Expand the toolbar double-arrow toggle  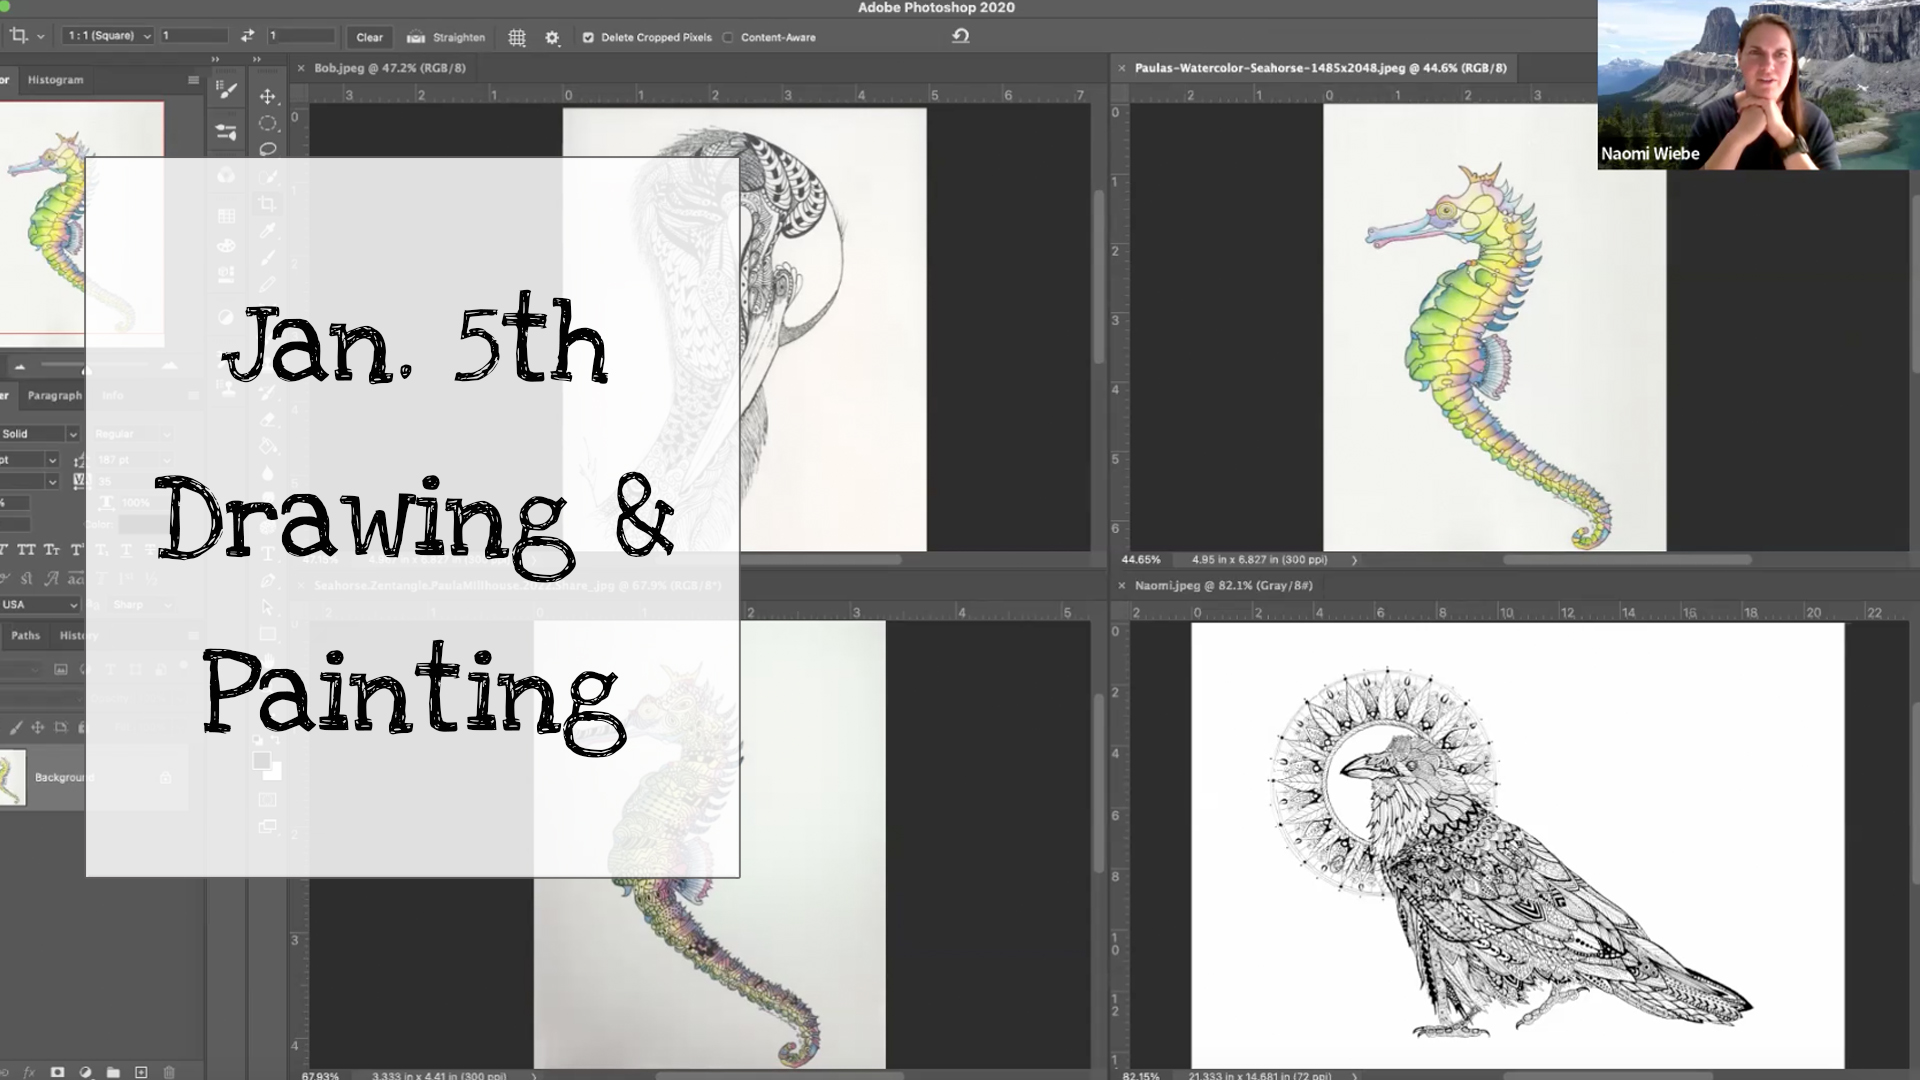257,59
